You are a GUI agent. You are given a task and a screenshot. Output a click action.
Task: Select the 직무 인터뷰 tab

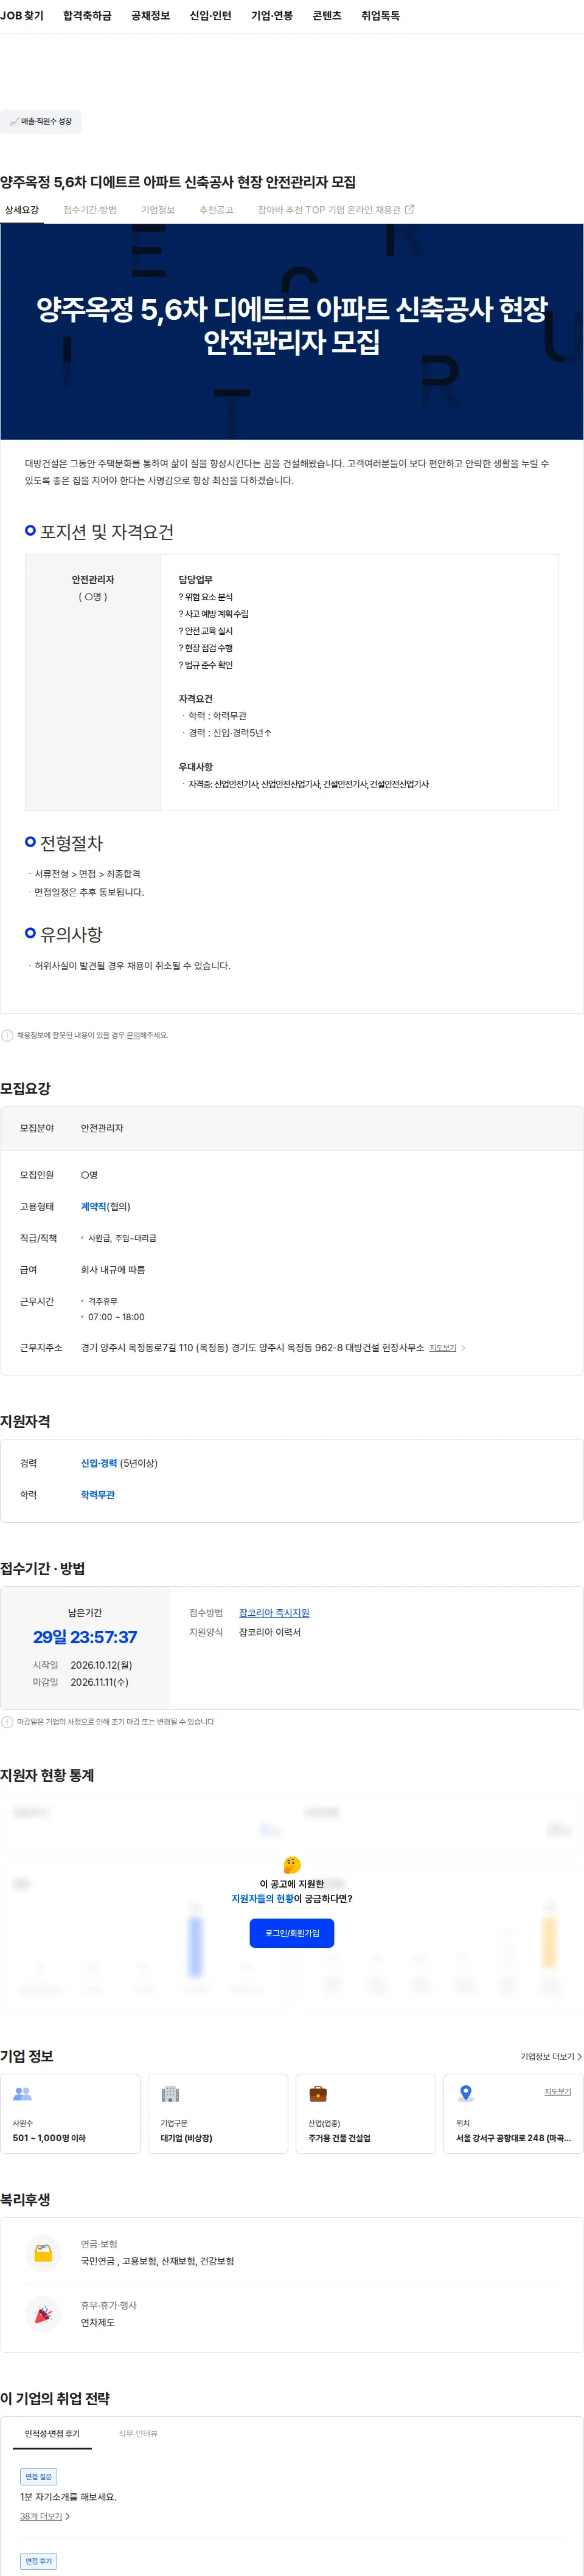pyautogui.click(x=138, y=2434)
